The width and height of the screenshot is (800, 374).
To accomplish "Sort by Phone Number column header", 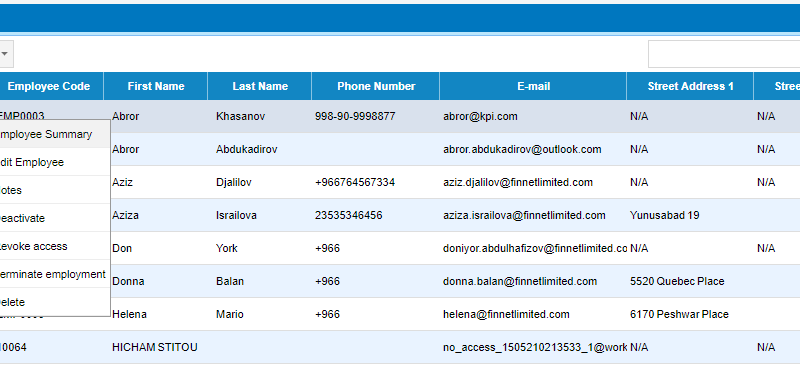I will point(376,86).
